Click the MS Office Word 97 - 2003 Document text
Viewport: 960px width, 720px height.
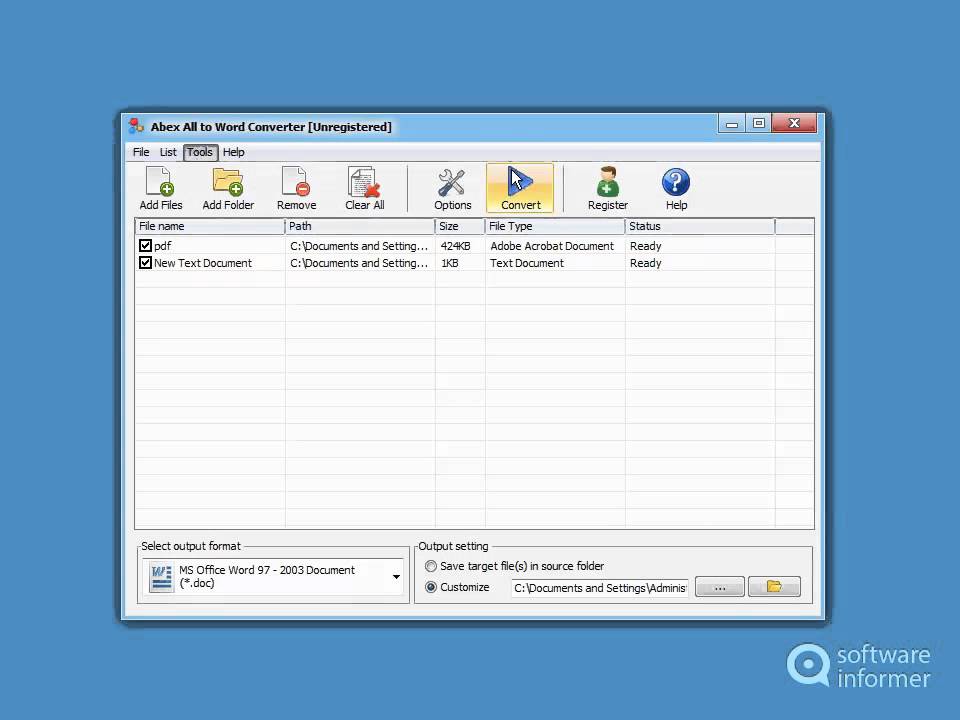click(x=266, y=576)
